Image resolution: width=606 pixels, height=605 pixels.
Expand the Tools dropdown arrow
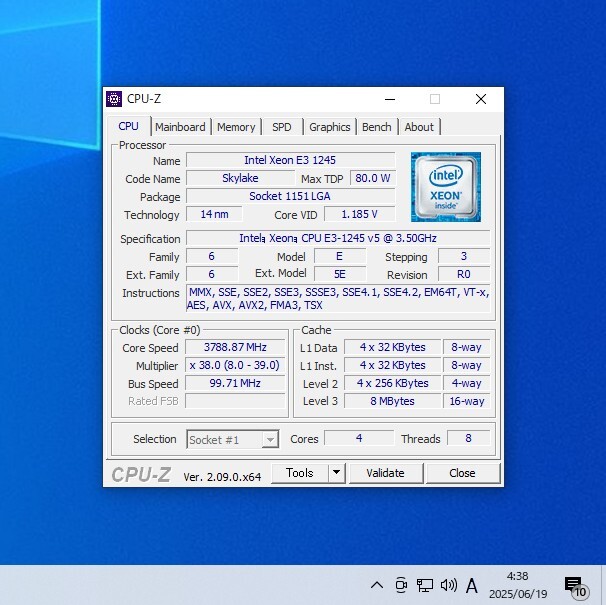337,473
